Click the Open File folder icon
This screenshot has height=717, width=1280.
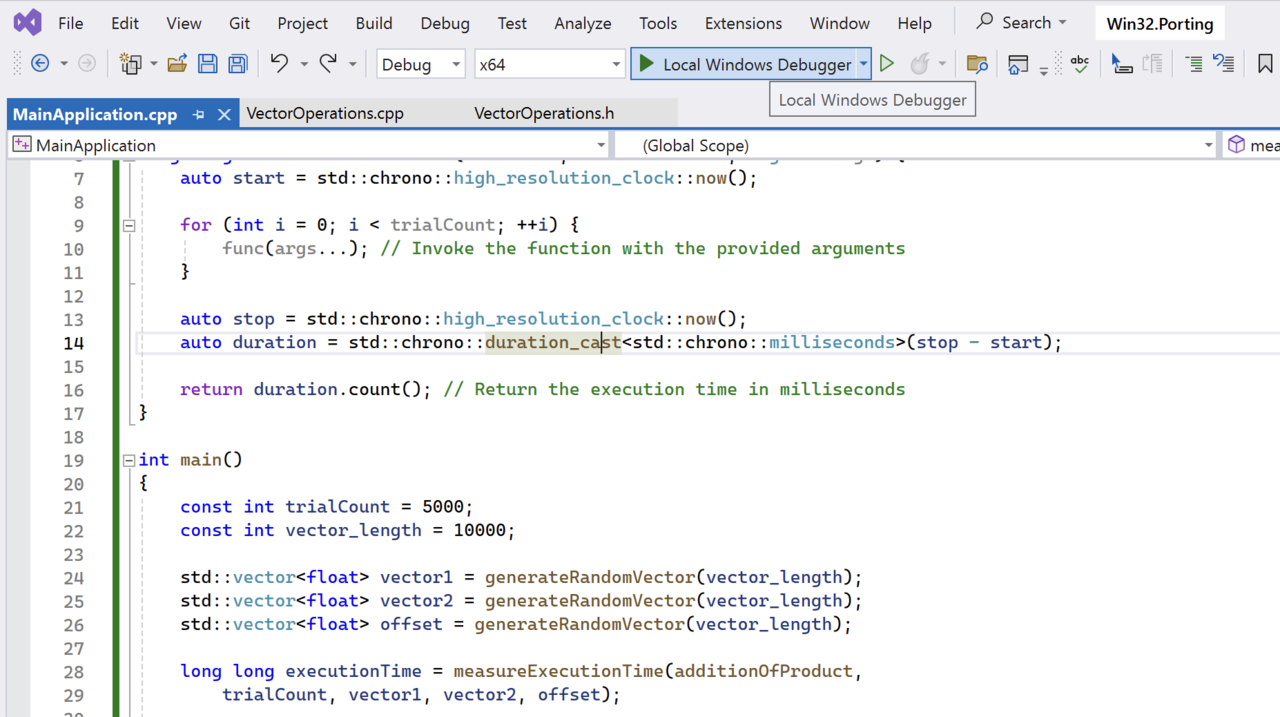pos(177,64)
